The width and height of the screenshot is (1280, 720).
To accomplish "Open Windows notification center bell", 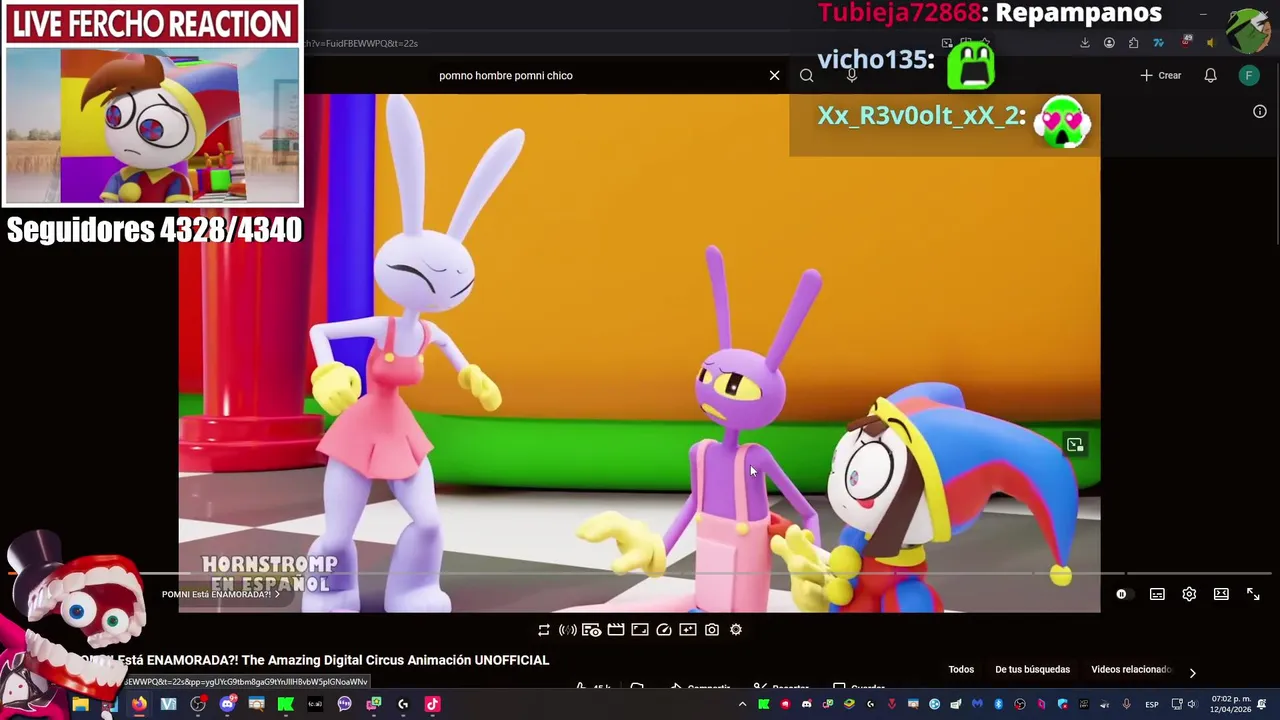I will (1262, 704).
